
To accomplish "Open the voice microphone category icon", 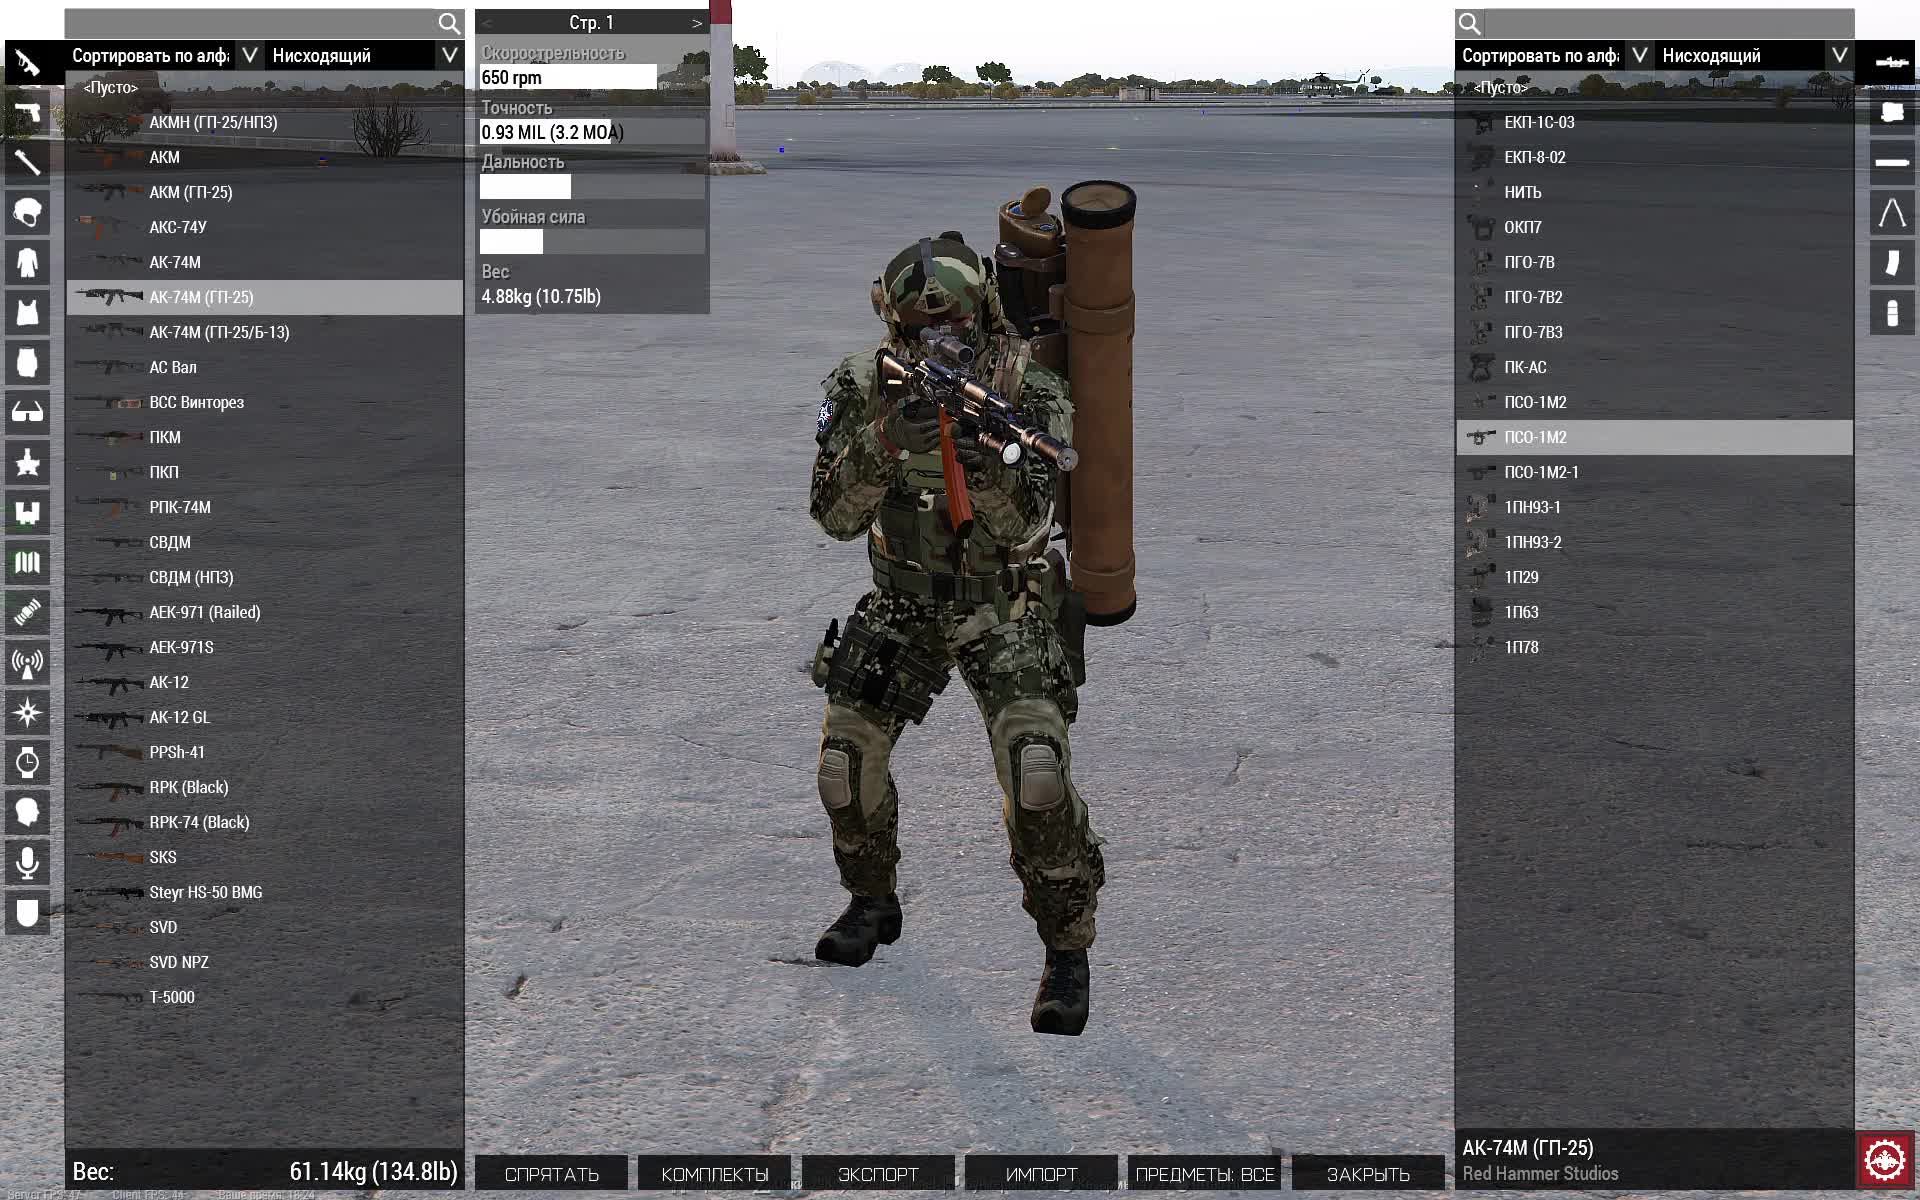I will click(27, 862).
